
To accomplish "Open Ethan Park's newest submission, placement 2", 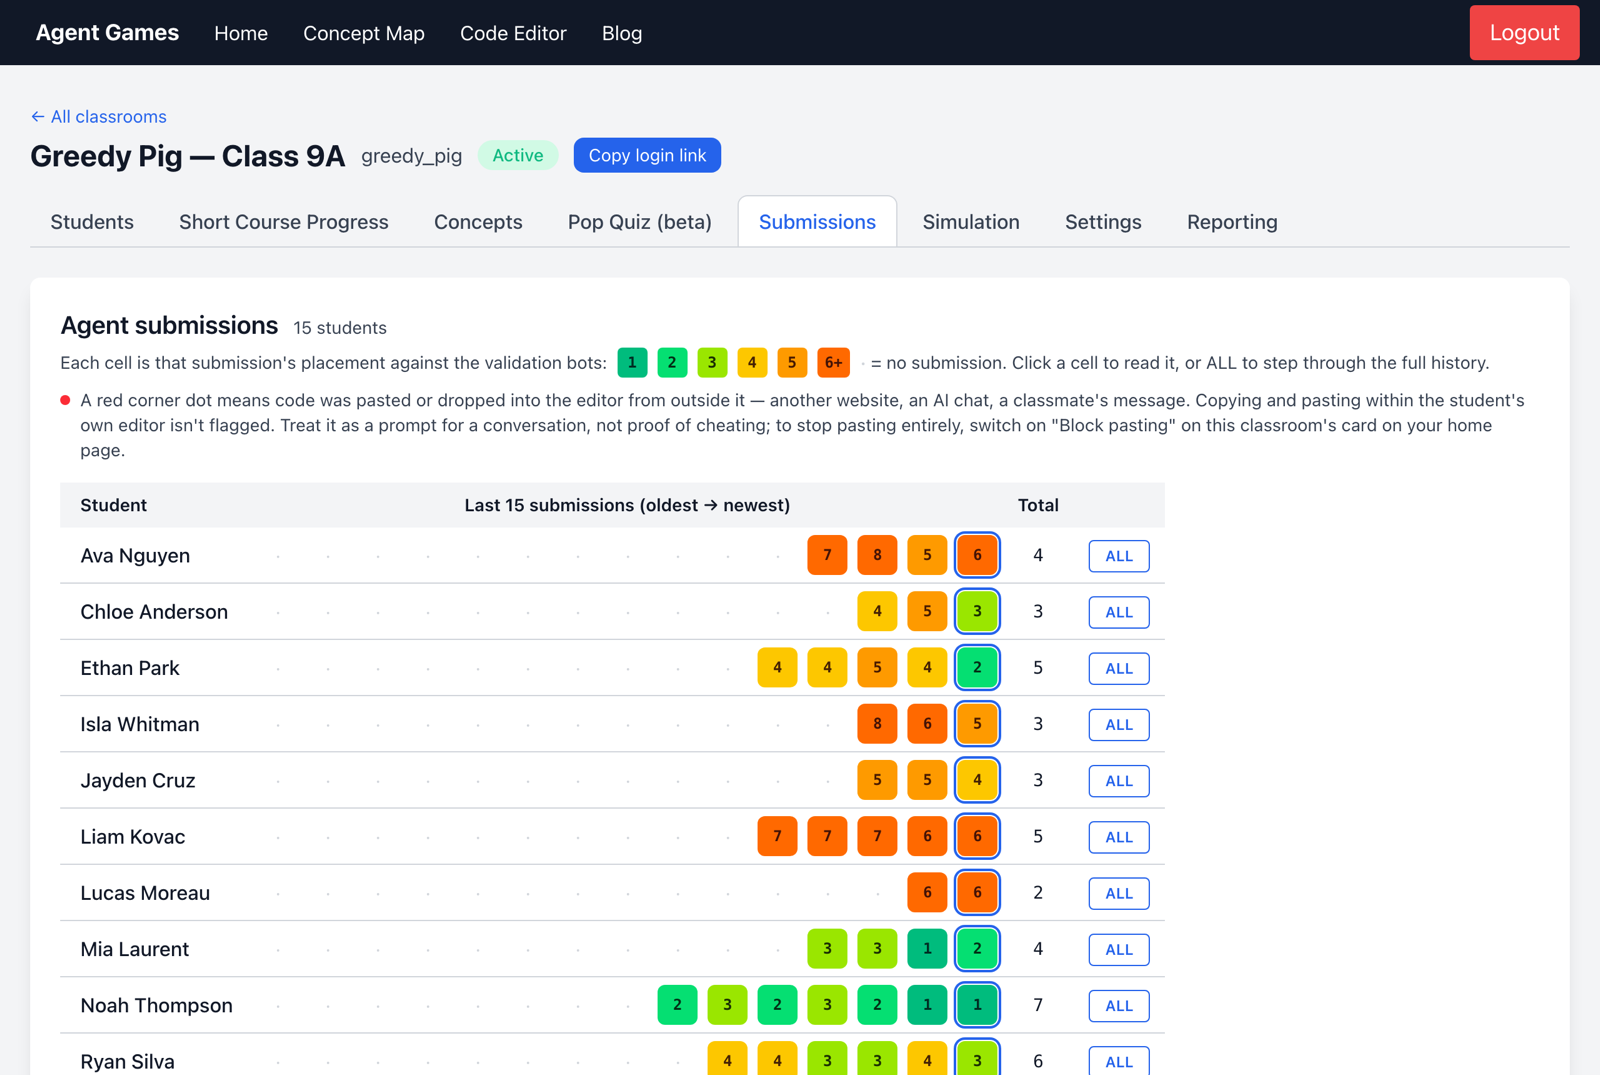I will pos(977,667).
